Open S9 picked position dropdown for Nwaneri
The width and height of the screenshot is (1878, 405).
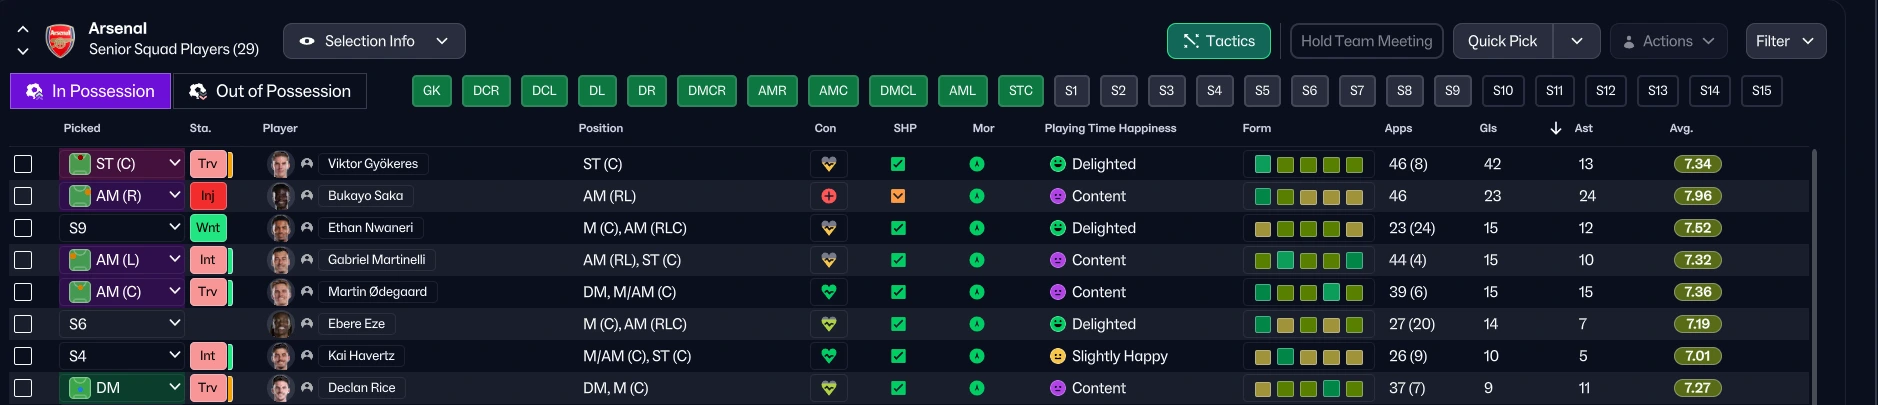(x=121, y=228)
